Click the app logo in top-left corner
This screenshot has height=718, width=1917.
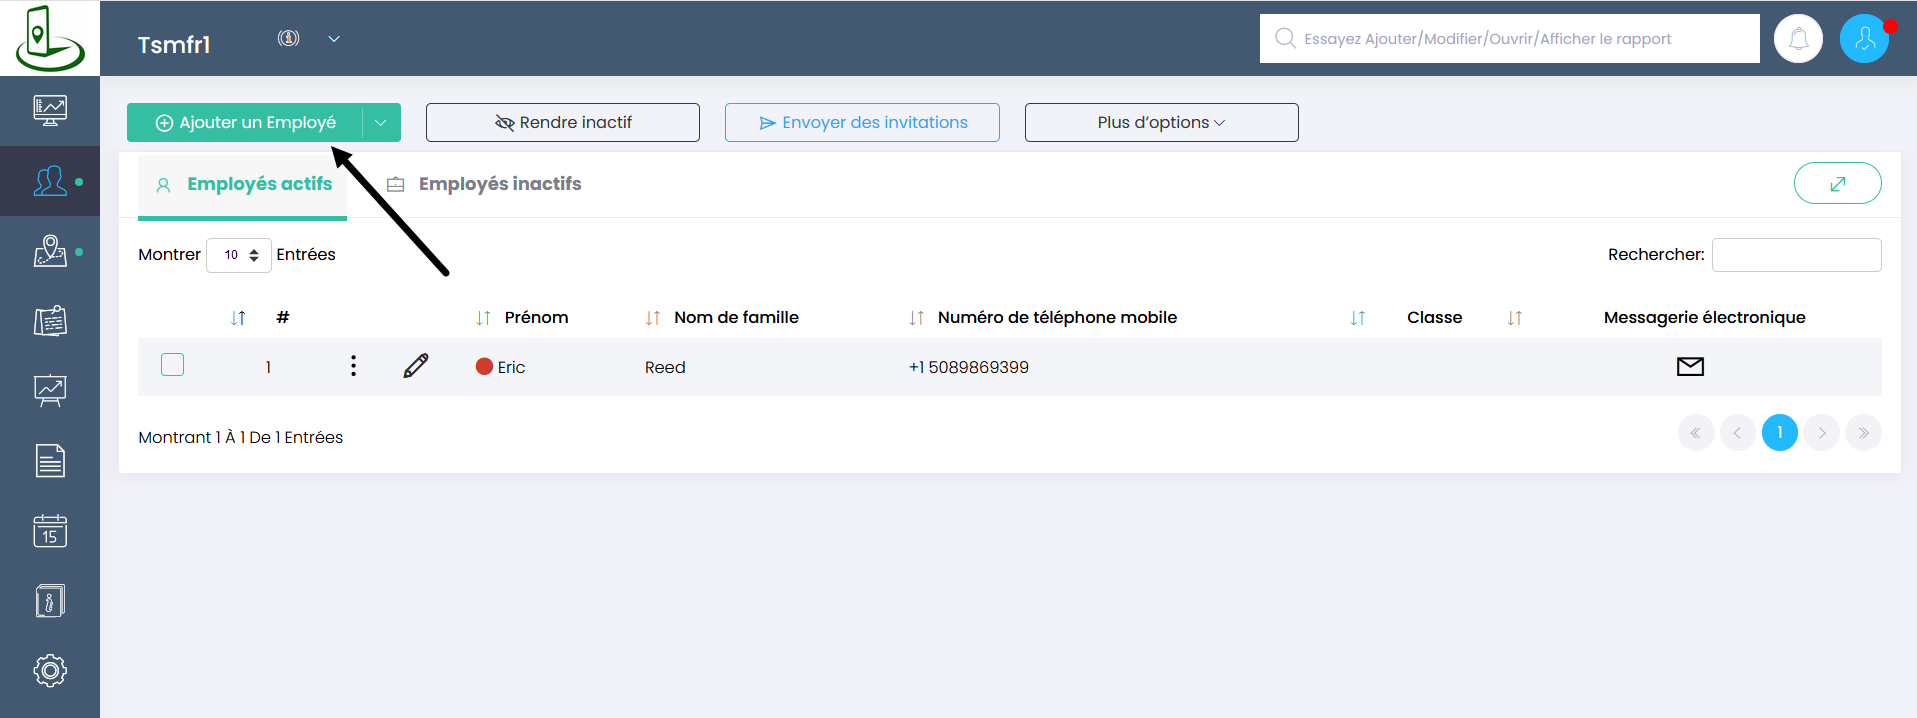pos(49,38)
